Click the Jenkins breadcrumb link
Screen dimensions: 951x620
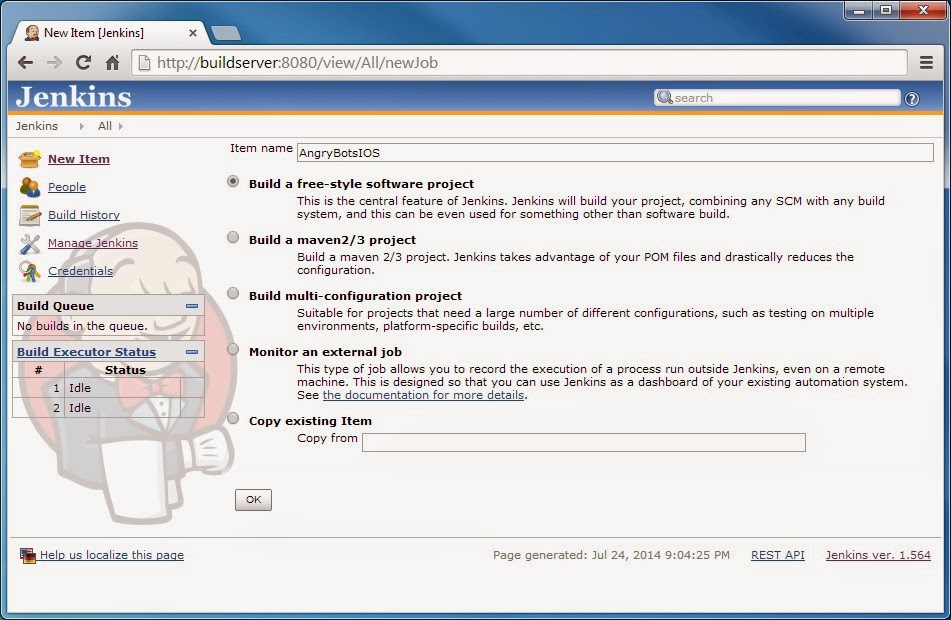pyautogui.click(x=37, y=126)
